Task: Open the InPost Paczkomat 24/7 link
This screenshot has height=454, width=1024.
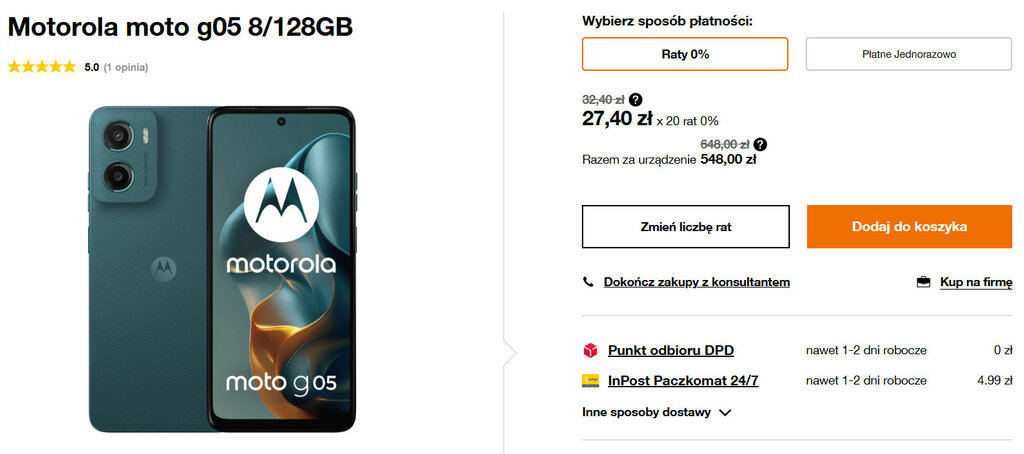Action: (683, 381)
